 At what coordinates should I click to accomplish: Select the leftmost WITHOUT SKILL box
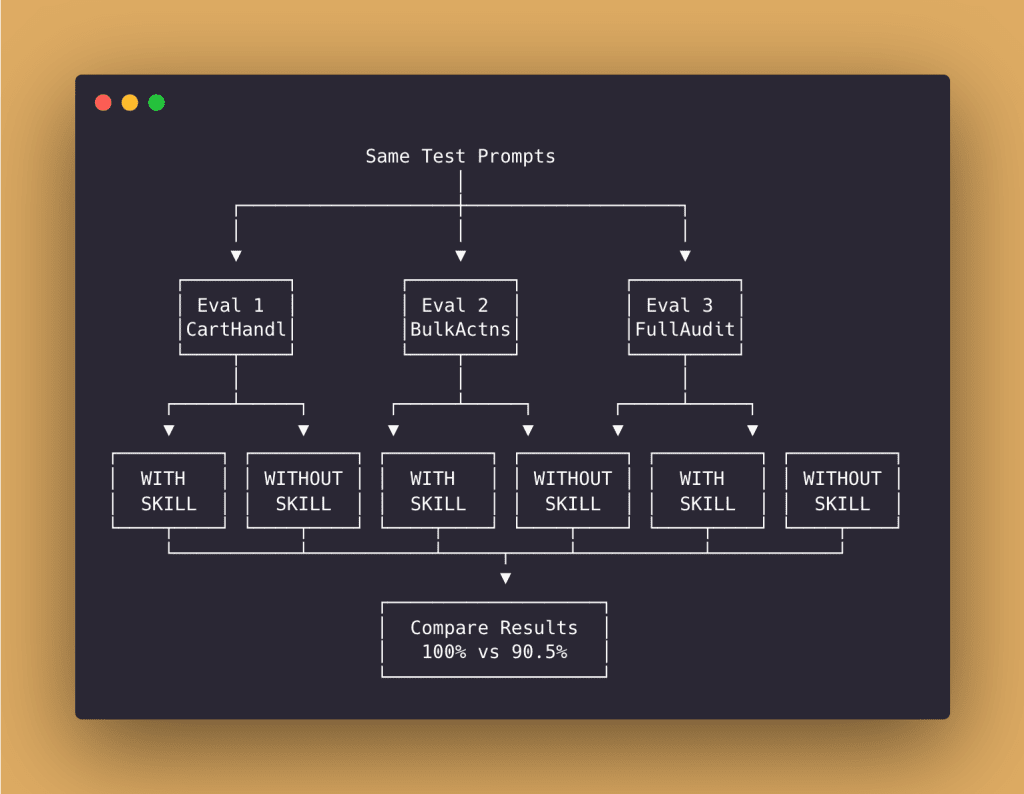coord(303,491)
